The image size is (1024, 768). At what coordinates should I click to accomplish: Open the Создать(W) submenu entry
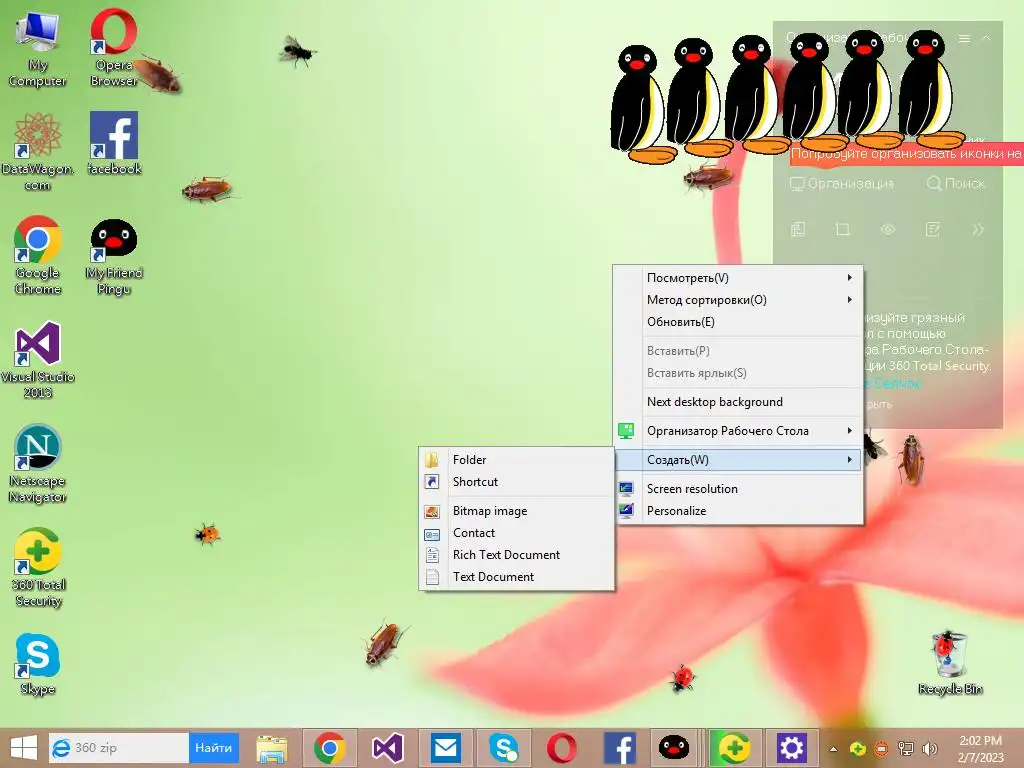pyautogui.click(x=738, y=460)
